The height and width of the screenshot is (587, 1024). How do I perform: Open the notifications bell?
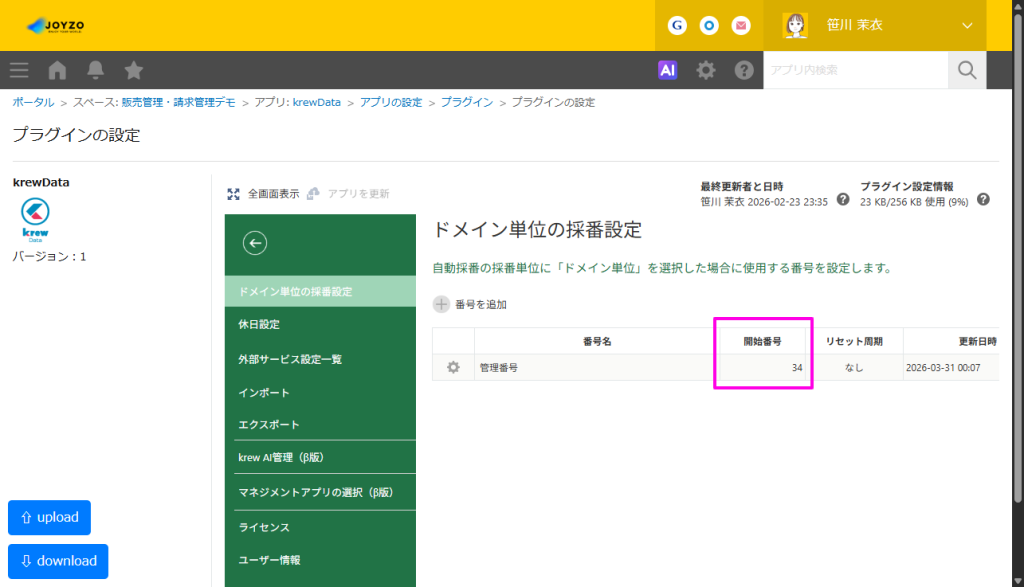(96, 70)
